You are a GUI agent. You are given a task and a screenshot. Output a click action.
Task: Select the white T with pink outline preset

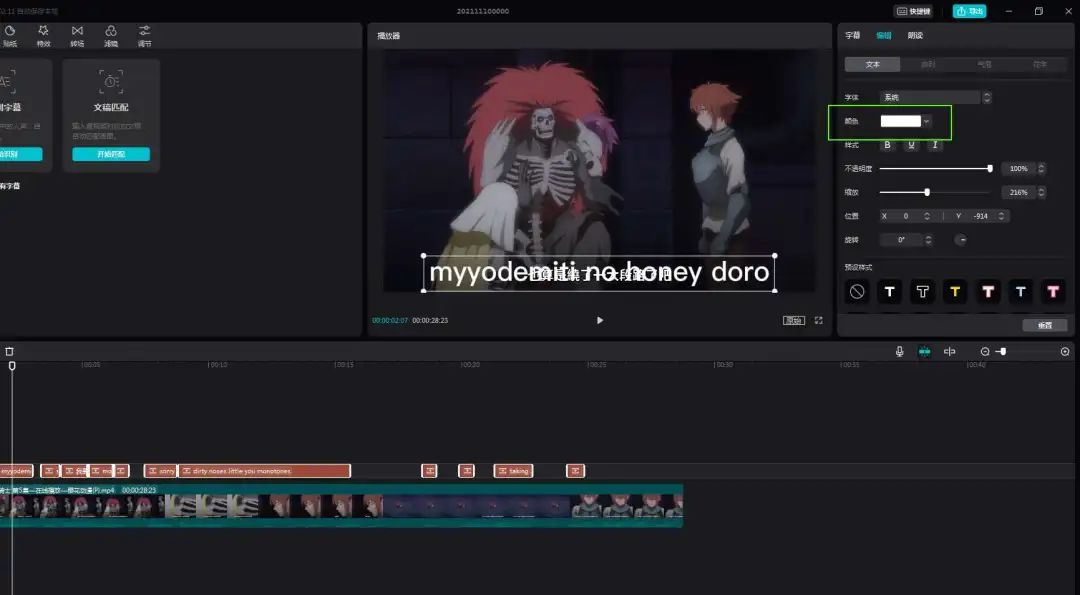(x=988, y=291)
